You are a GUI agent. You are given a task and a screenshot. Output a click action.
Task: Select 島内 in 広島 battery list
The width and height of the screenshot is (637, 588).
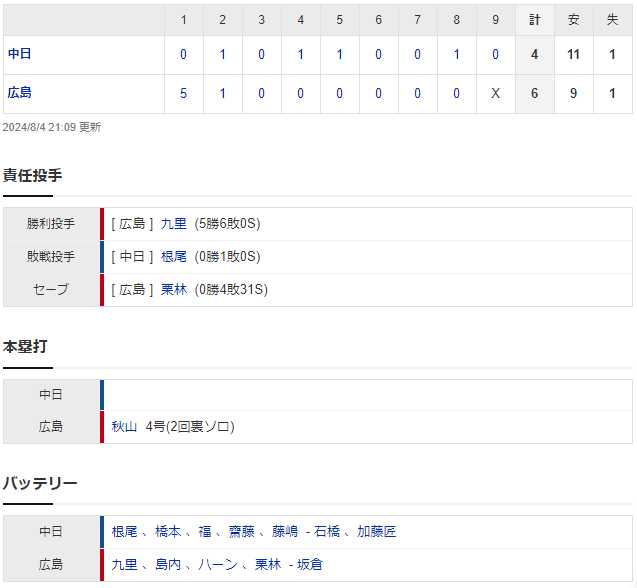(x=168, y=564)
